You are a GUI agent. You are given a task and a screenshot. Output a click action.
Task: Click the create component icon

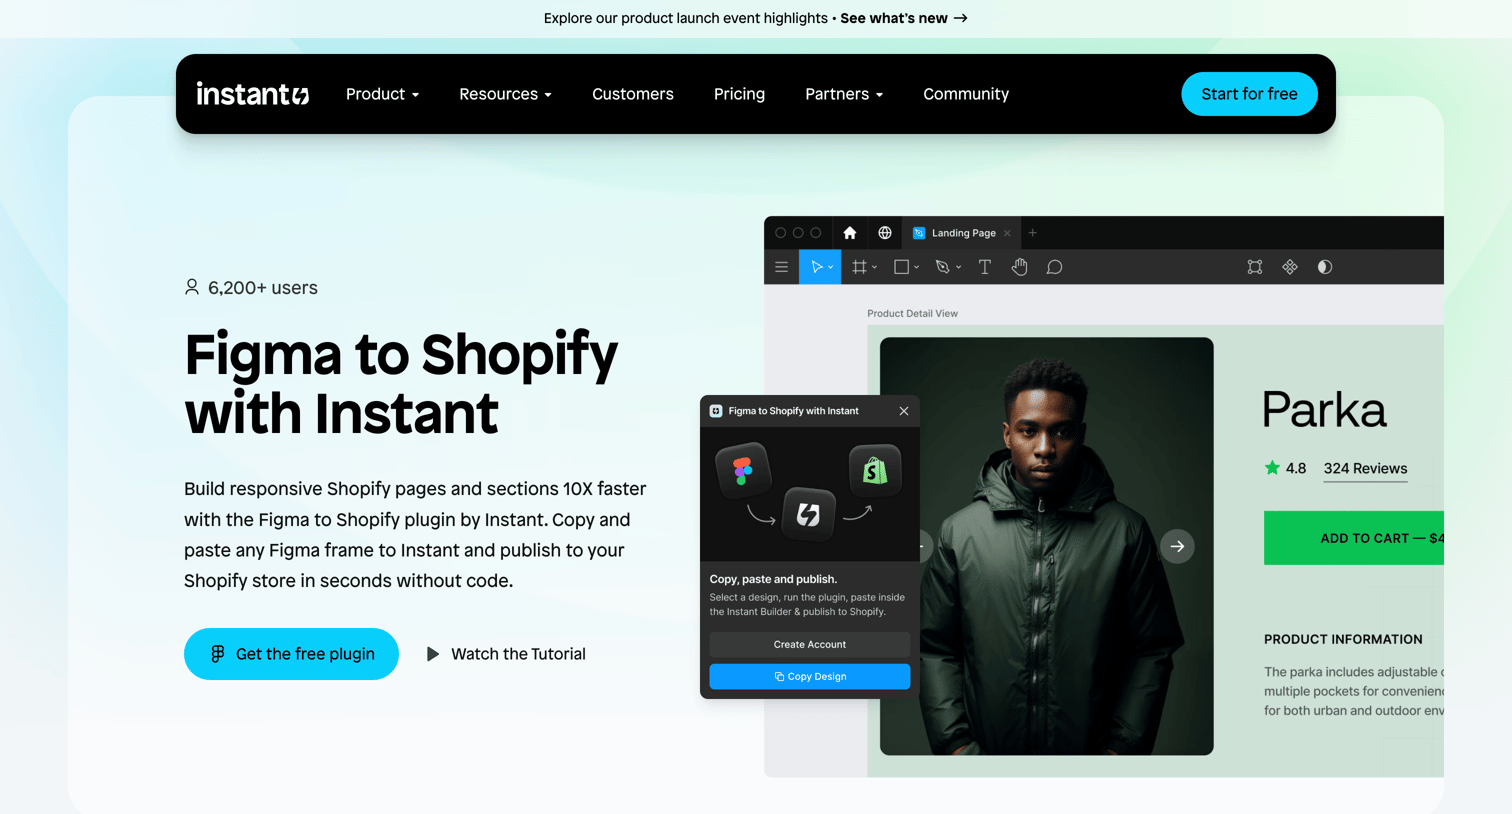click(1290, 267)
